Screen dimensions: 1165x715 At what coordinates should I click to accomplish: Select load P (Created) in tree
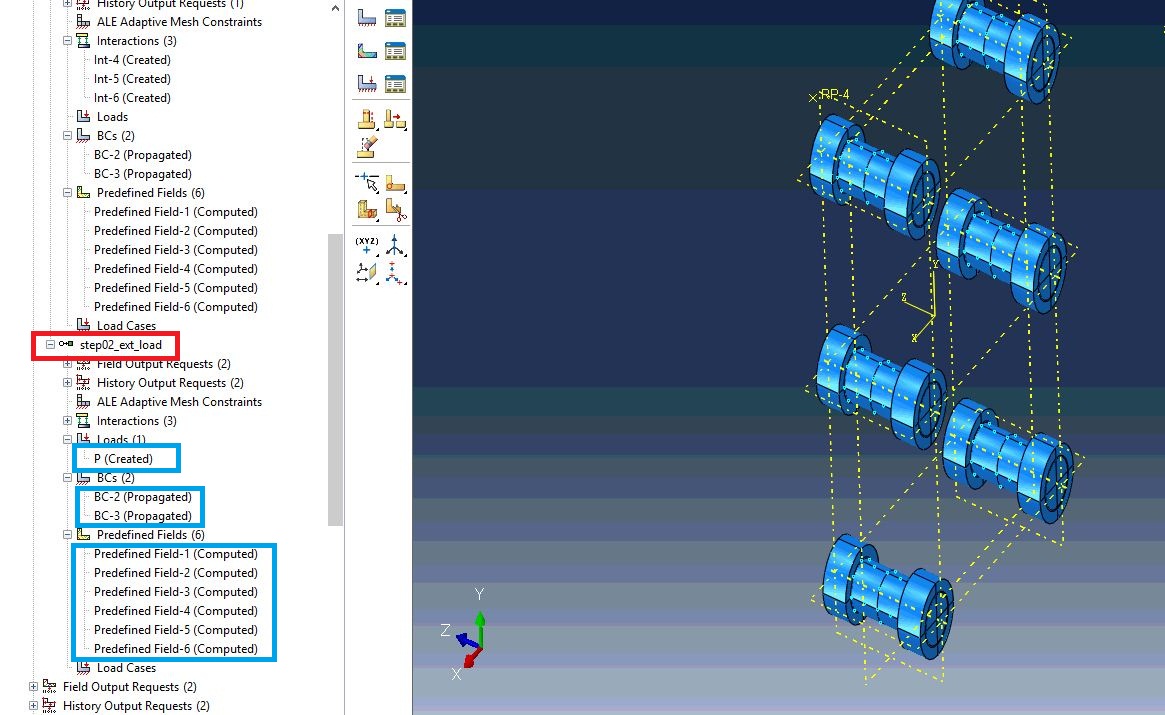point(123,459)
